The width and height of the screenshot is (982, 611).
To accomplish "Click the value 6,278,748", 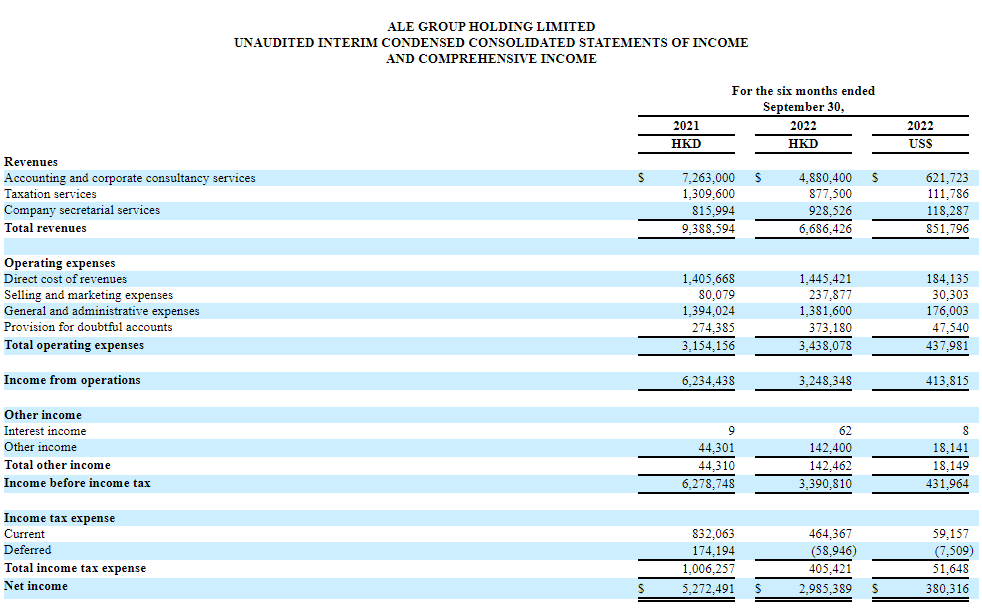I will (708, 485).
